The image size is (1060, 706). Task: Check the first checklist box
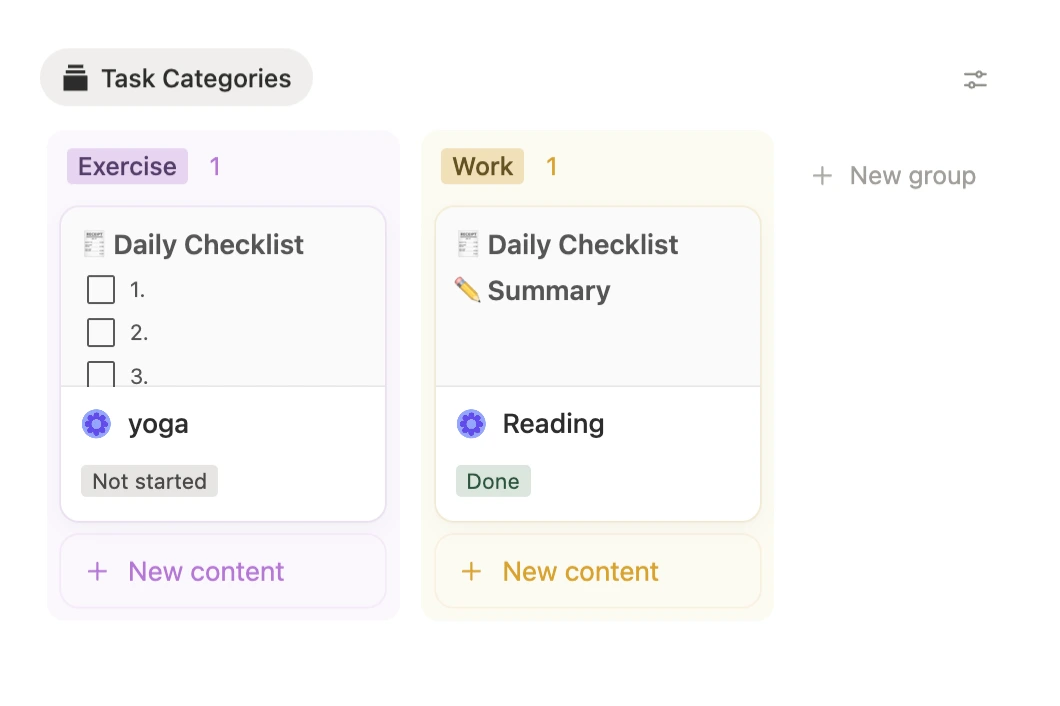coord(101,290)
